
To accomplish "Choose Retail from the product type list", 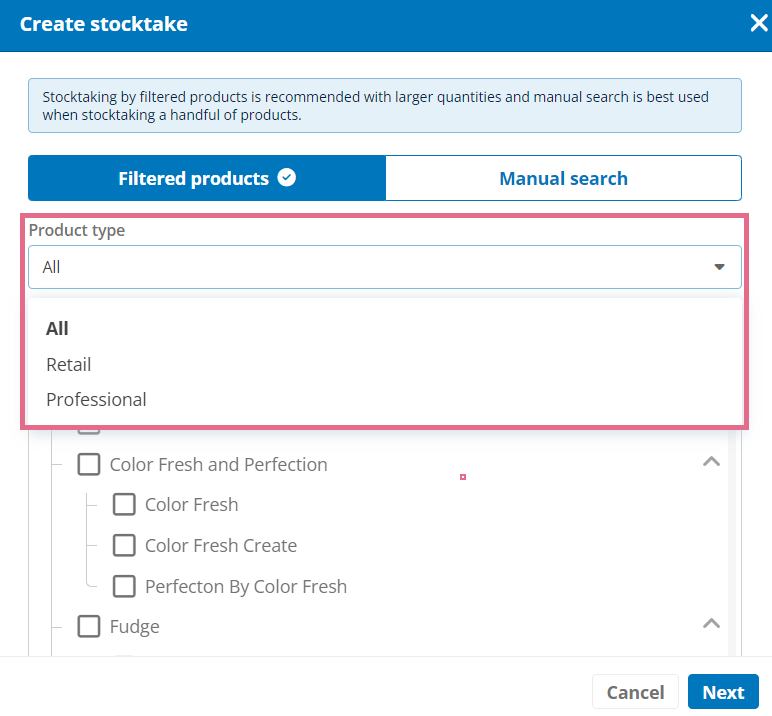I will point(68,365).
